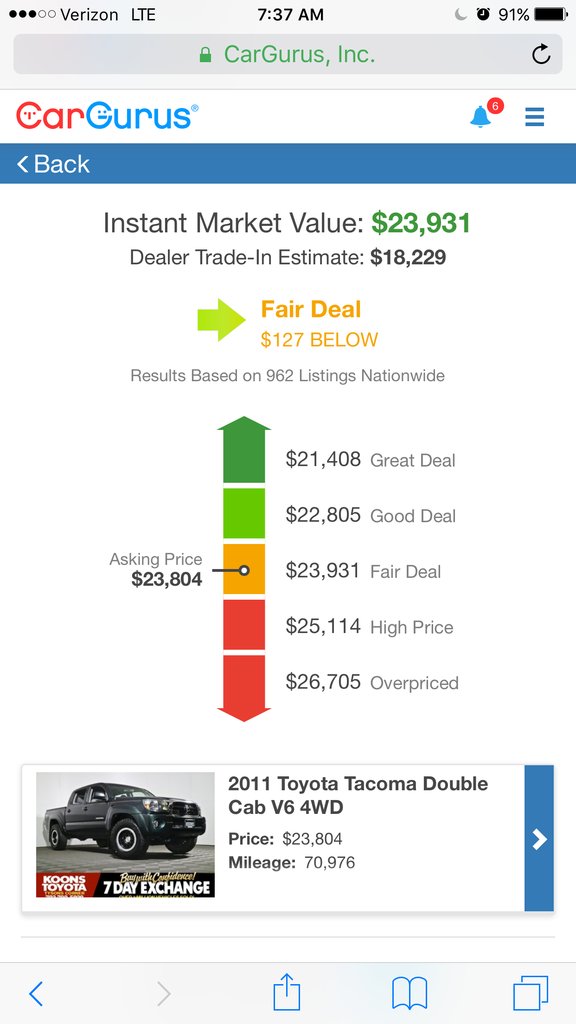Select the dark green Great Deal segment
The width and height of the screenshot is (576, 1024).
[x=244, y=450]
